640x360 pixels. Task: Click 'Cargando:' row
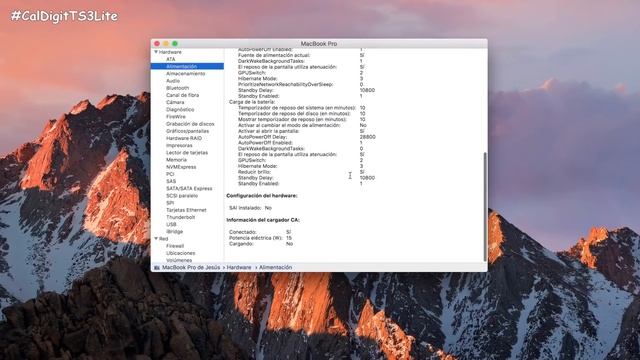pyautogui.click(x=261, y=244)
